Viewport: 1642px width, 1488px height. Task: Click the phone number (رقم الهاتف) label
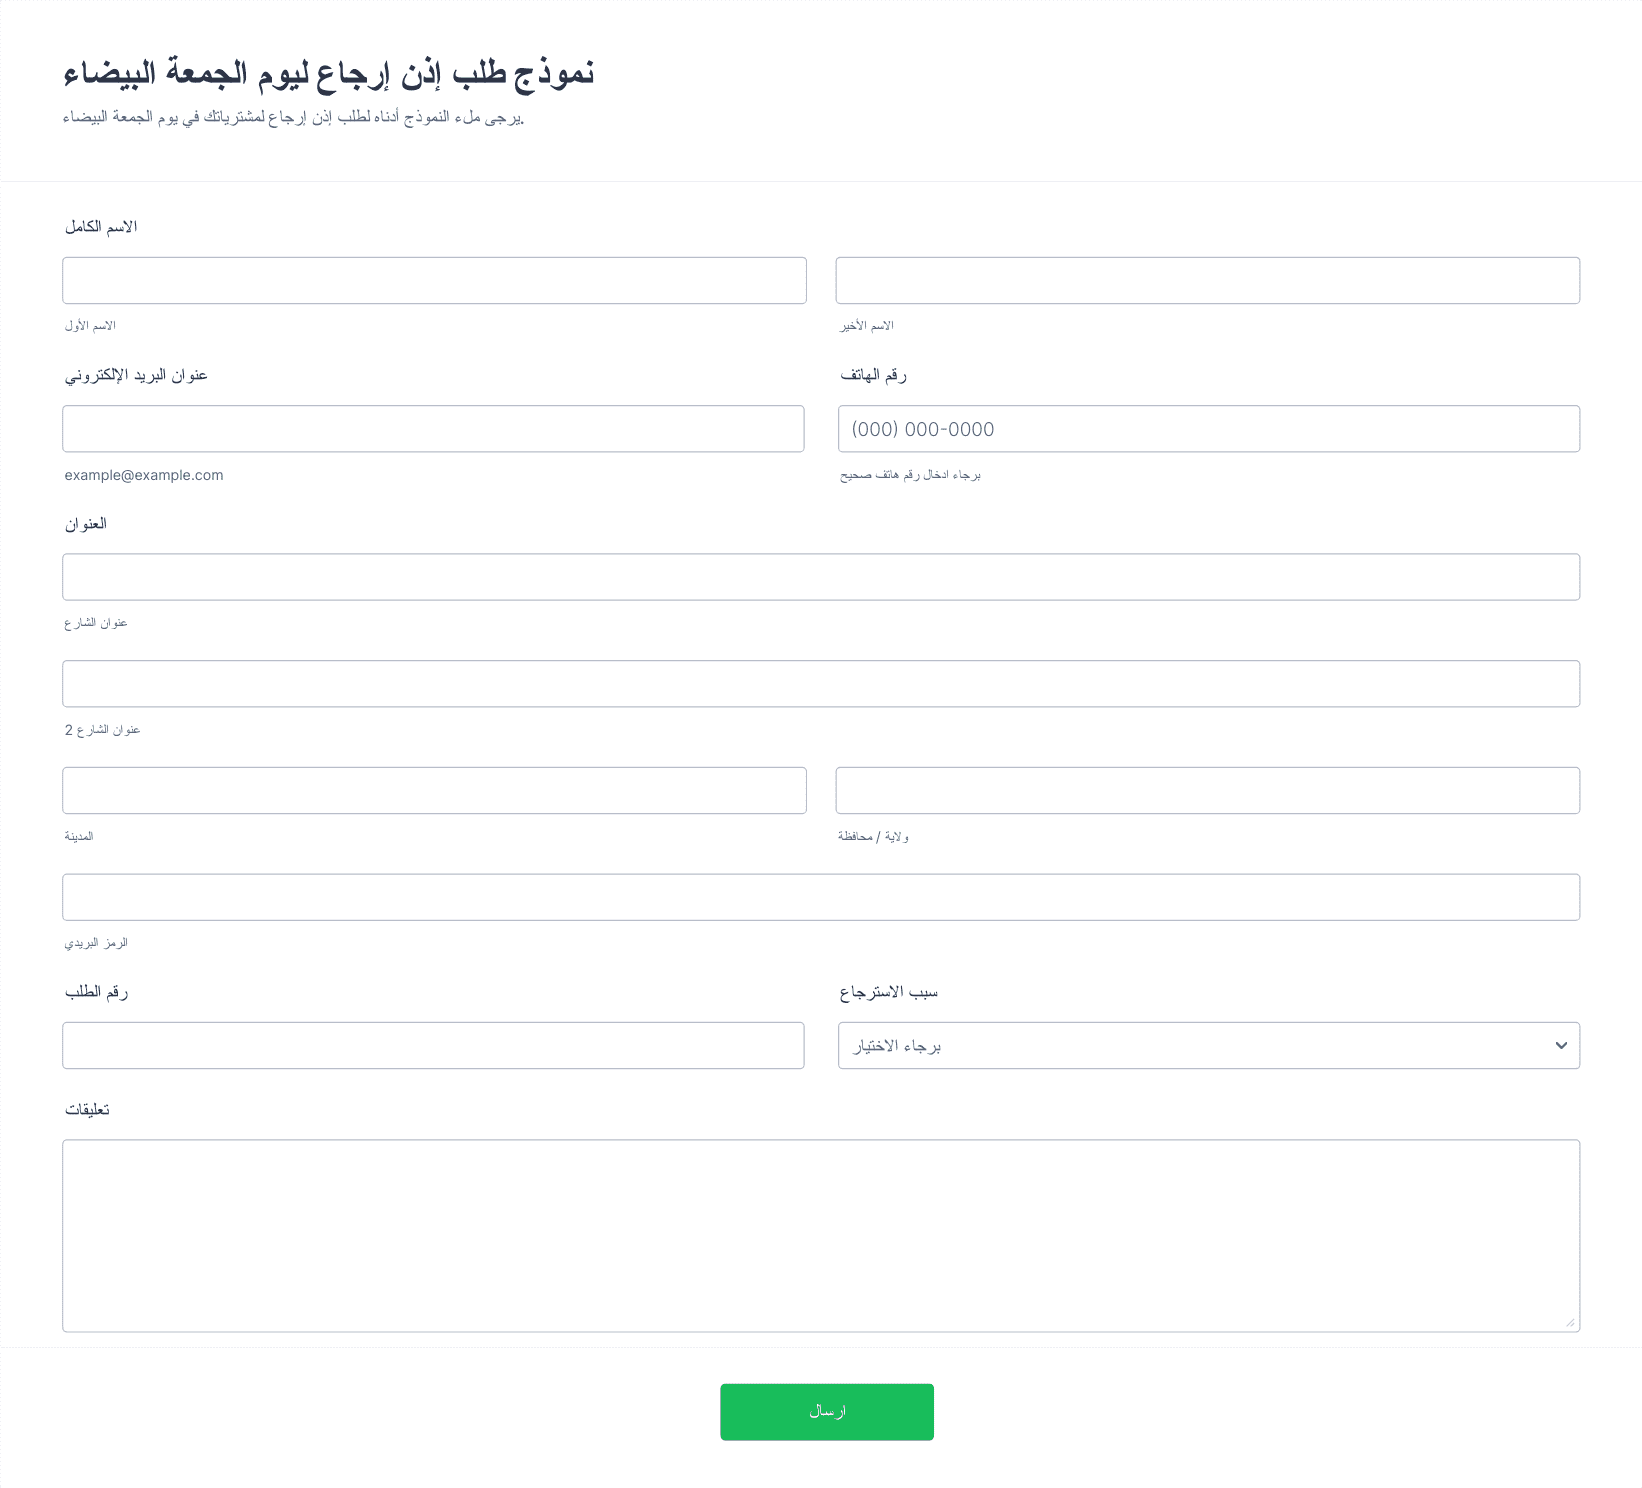click(x=873, y=375)
